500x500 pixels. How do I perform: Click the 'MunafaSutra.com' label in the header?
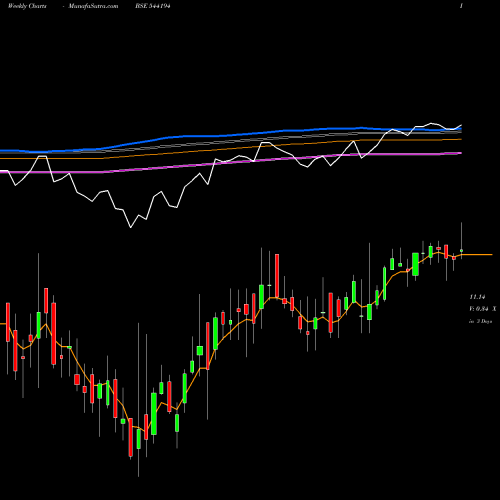pos(93,6)
